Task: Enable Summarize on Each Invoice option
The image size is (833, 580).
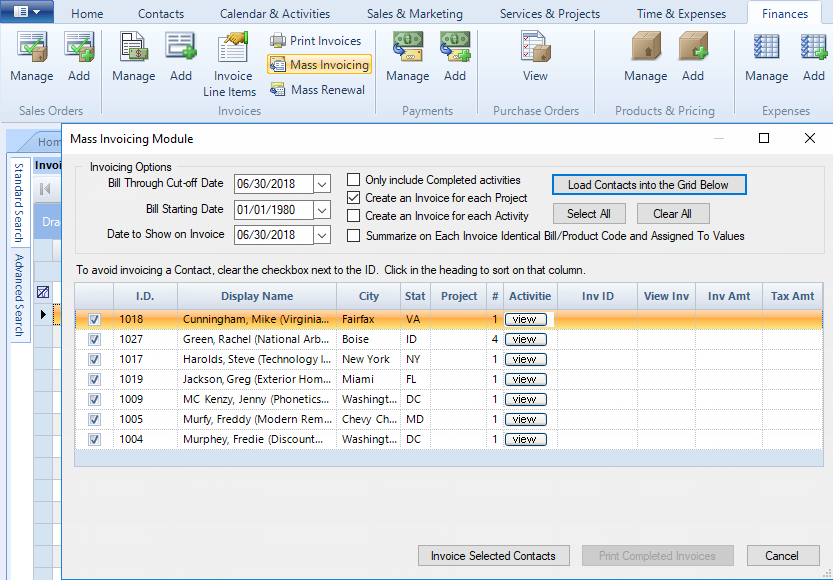Action: 353,235
